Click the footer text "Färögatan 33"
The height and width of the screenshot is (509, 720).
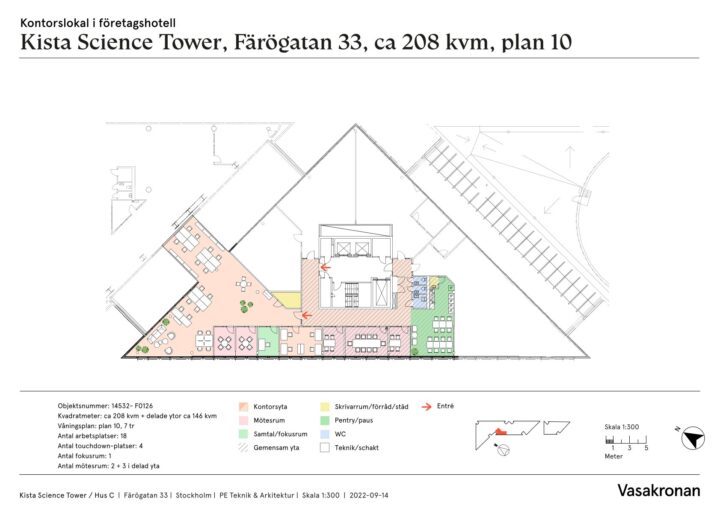tap(146, 495)
